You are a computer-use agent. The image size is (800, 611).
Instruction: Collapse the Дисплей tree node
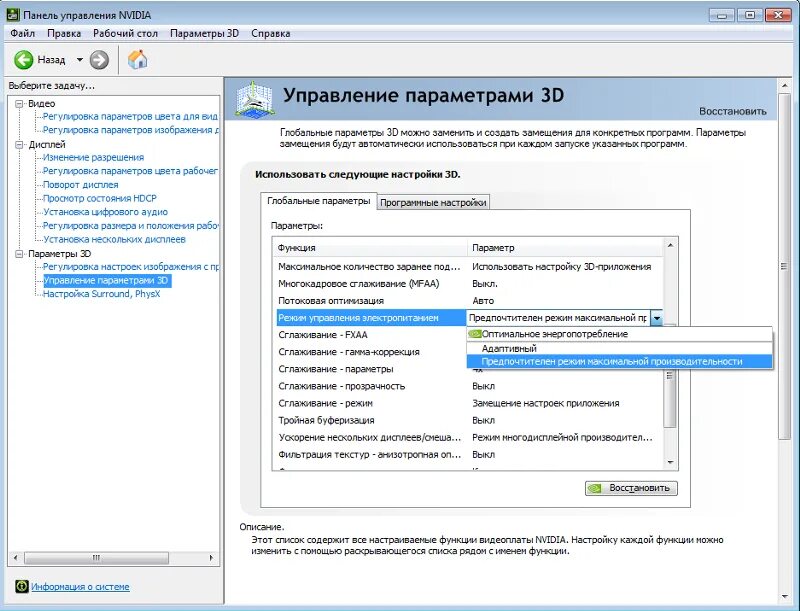(x=19, y=145)
